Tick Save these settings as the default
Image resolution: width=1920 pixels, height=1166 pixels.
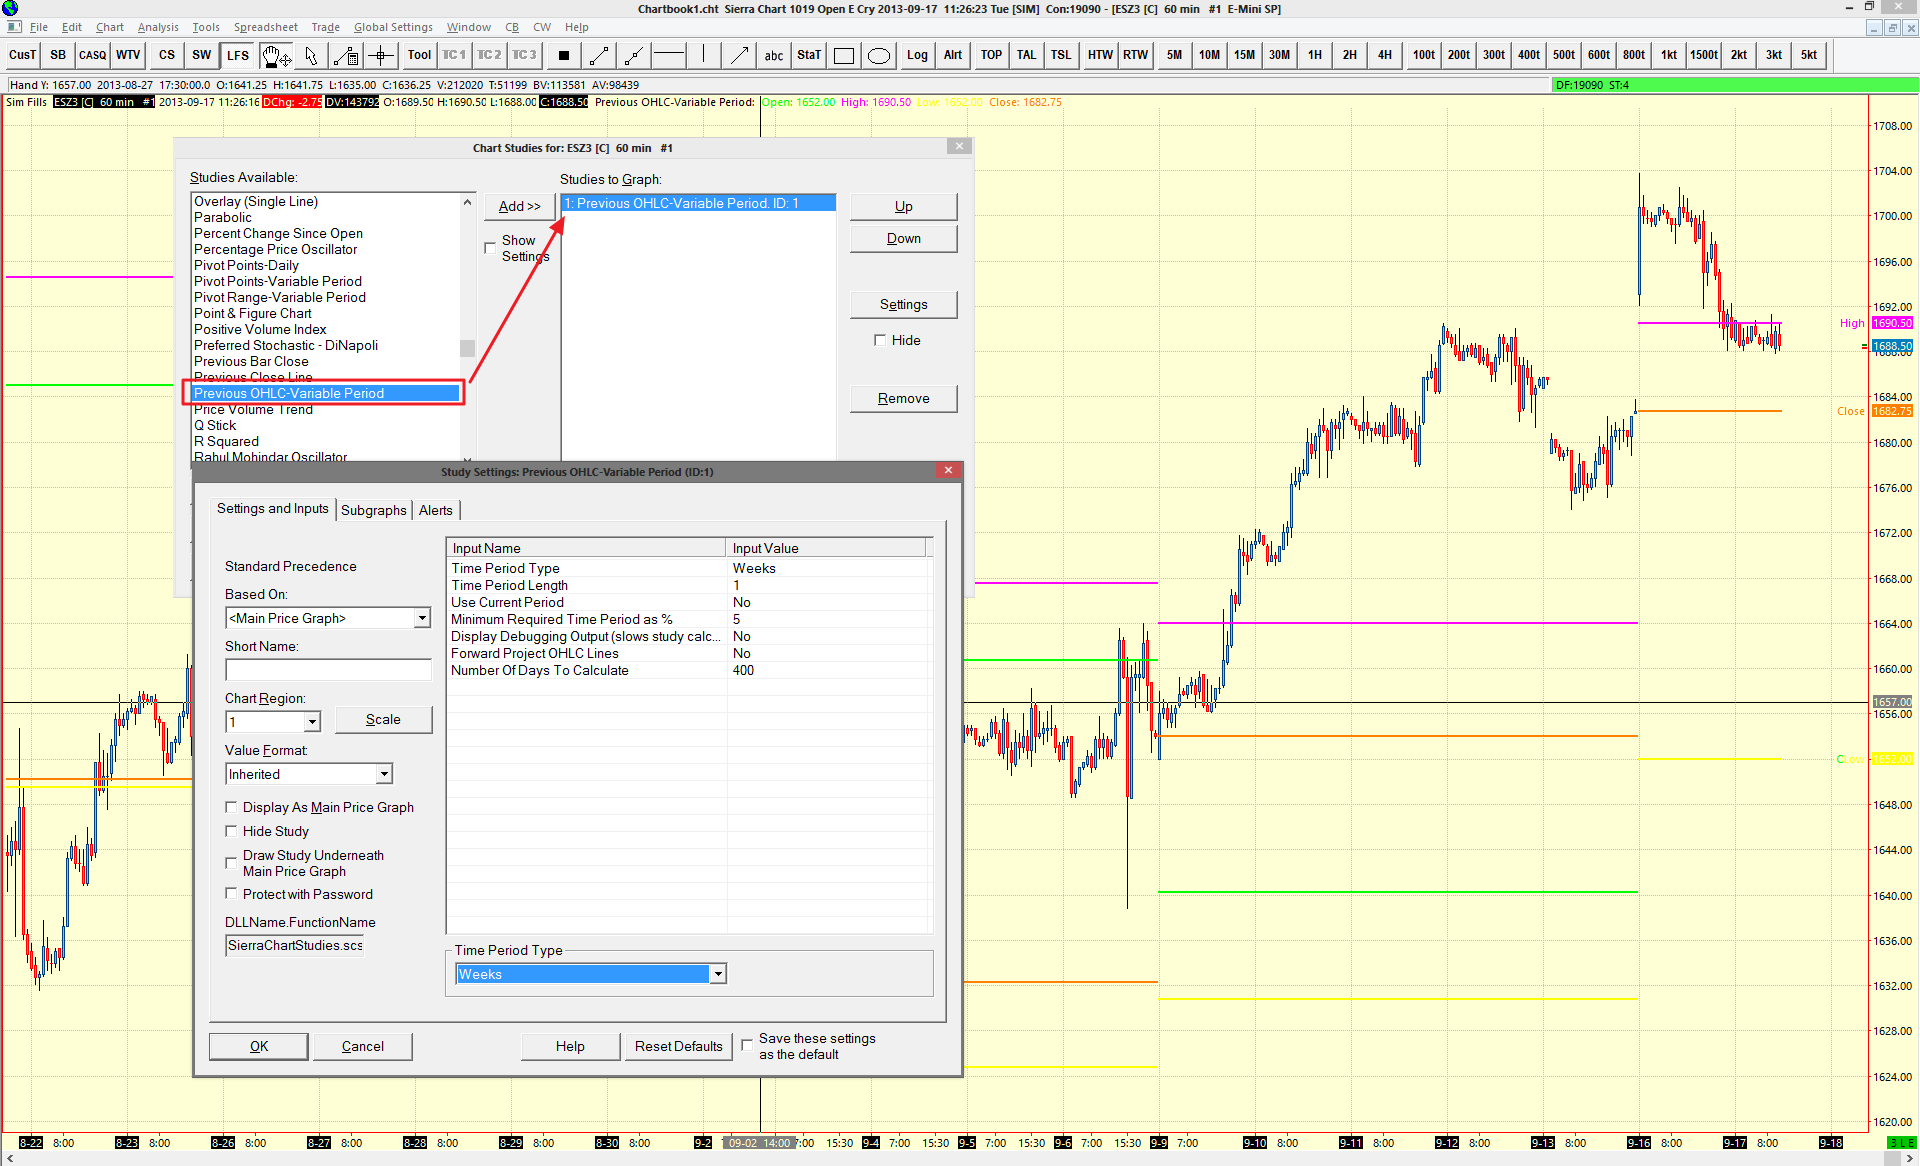point(747,1046)
